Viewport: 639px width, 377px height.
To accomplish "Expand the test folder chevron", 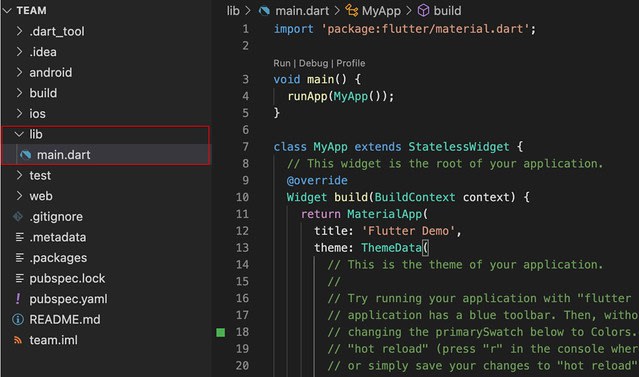I will click(19, 175).
